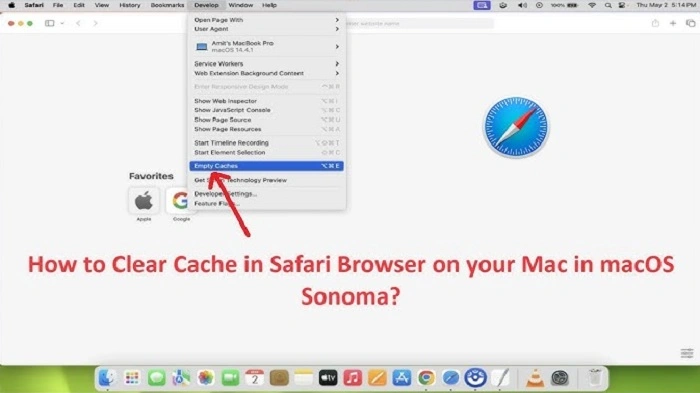Viewport: 700px width, 393px height.
Task: Launch FaceTime from the Dock
Action: click(x=230, y=378)
